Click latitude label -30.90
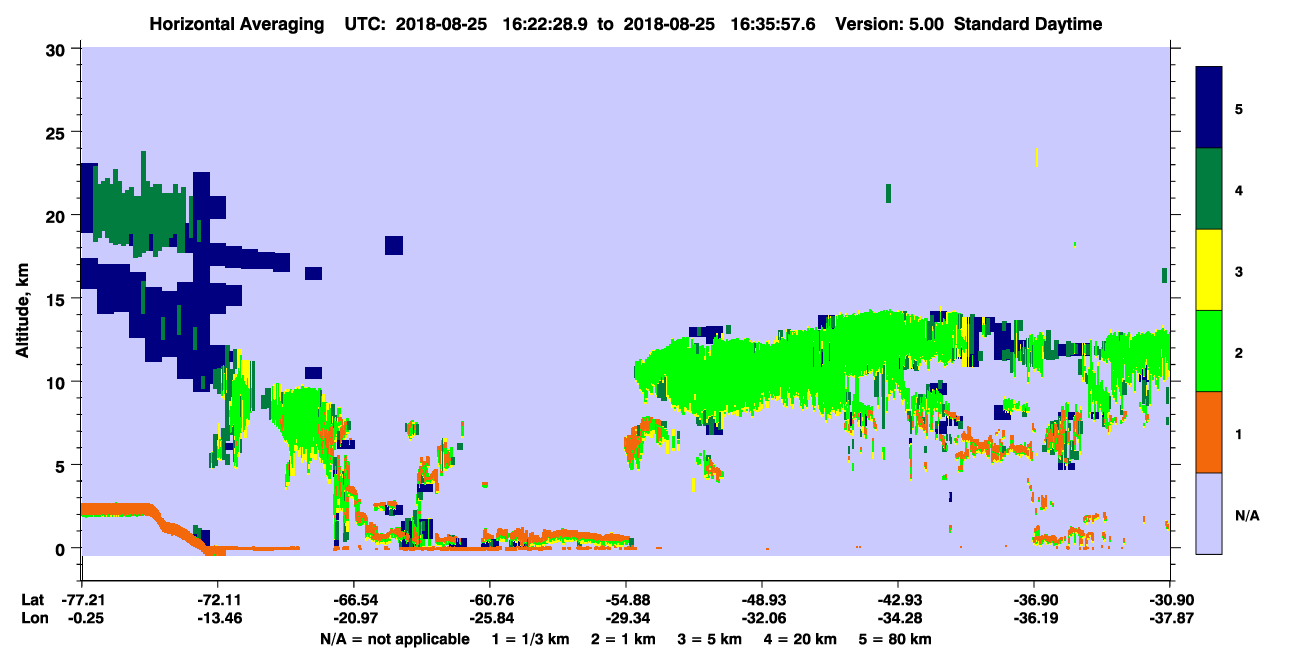 tap(1170, 599)
